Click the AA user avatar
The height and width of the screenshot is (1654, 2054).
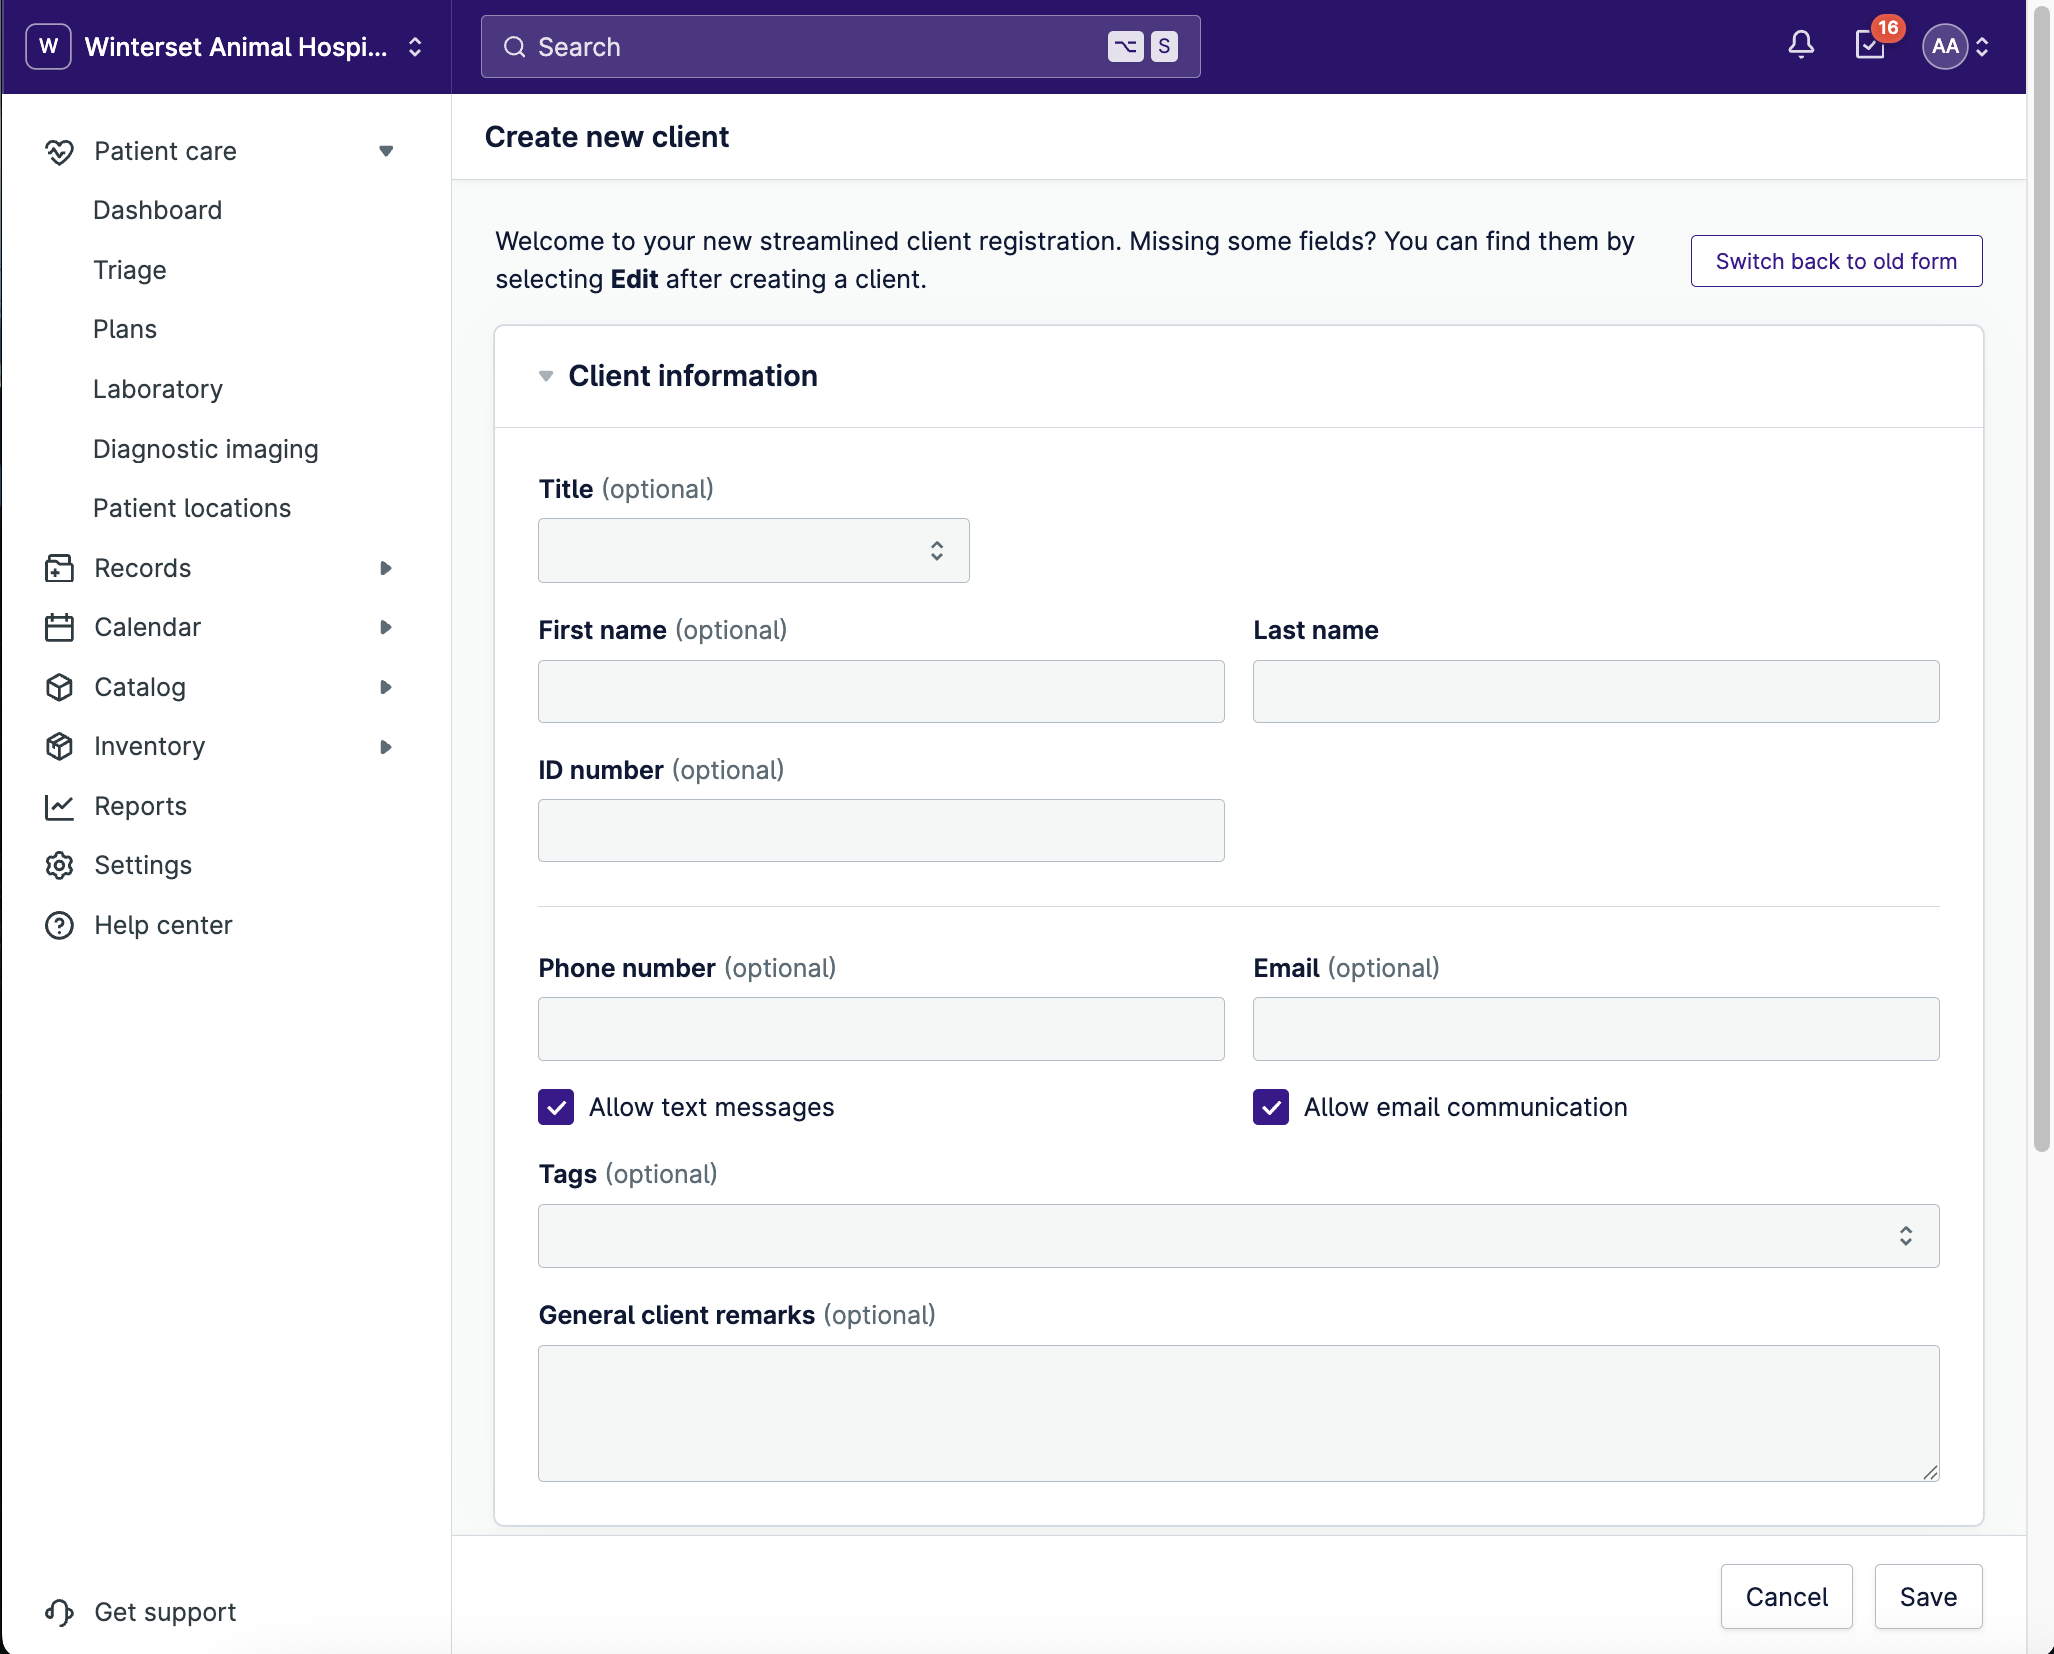click(1944, 46)
